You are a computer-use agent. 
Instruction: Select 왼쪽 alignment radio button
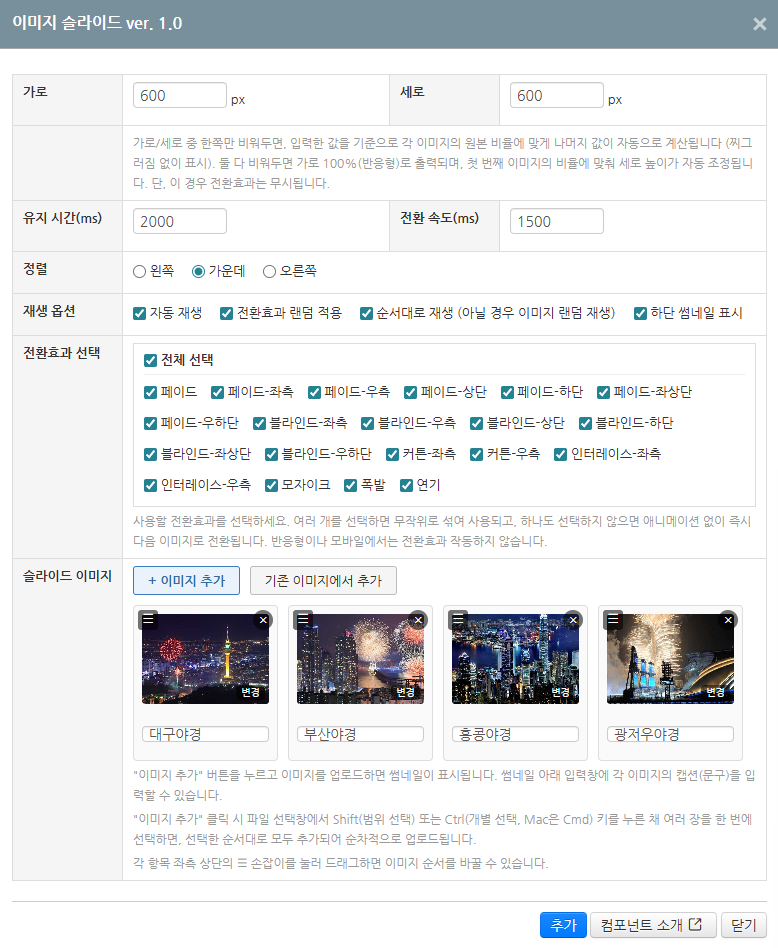[140, 271]
